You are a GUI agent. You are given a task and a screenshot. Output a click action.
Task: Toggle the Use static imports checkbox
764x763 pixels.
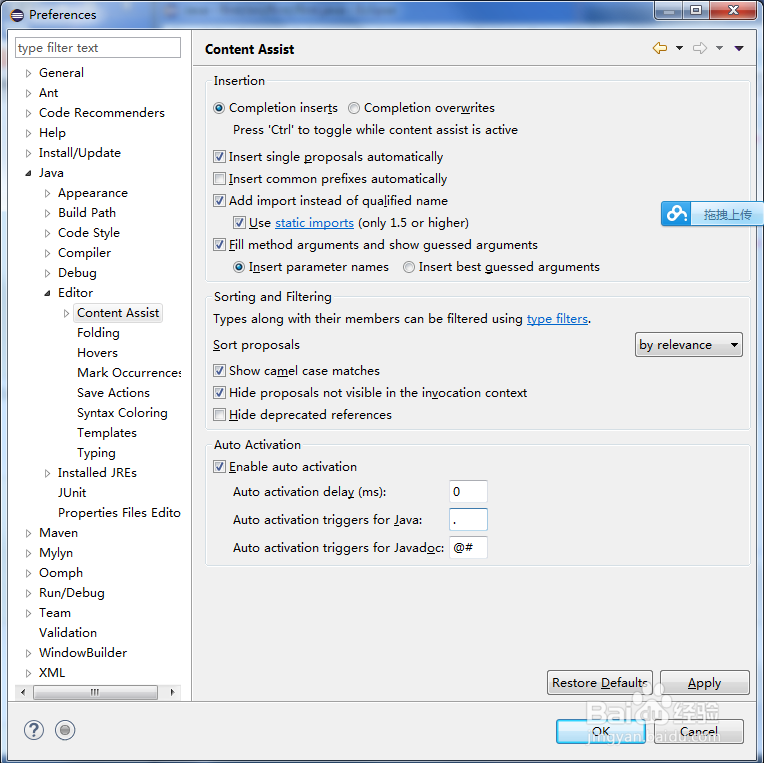(239, 223)
